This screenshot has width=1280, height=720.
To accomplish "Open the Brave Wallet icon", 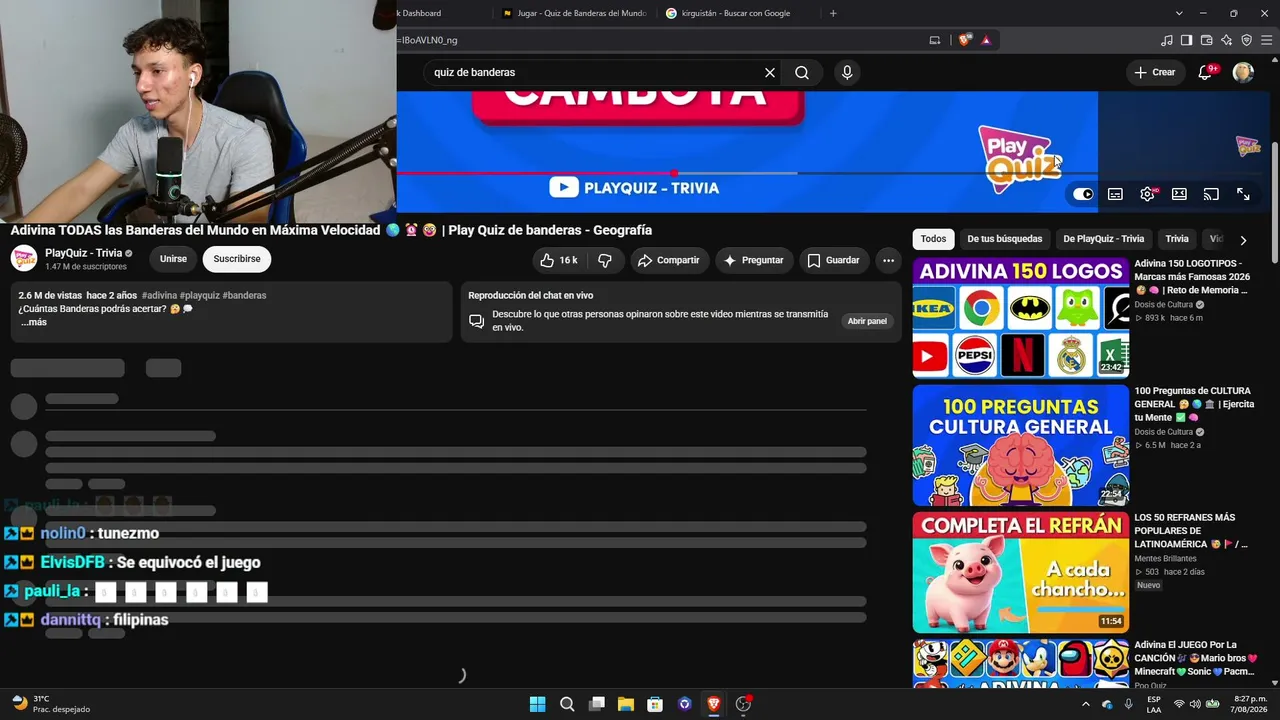I will point(1207,40).
